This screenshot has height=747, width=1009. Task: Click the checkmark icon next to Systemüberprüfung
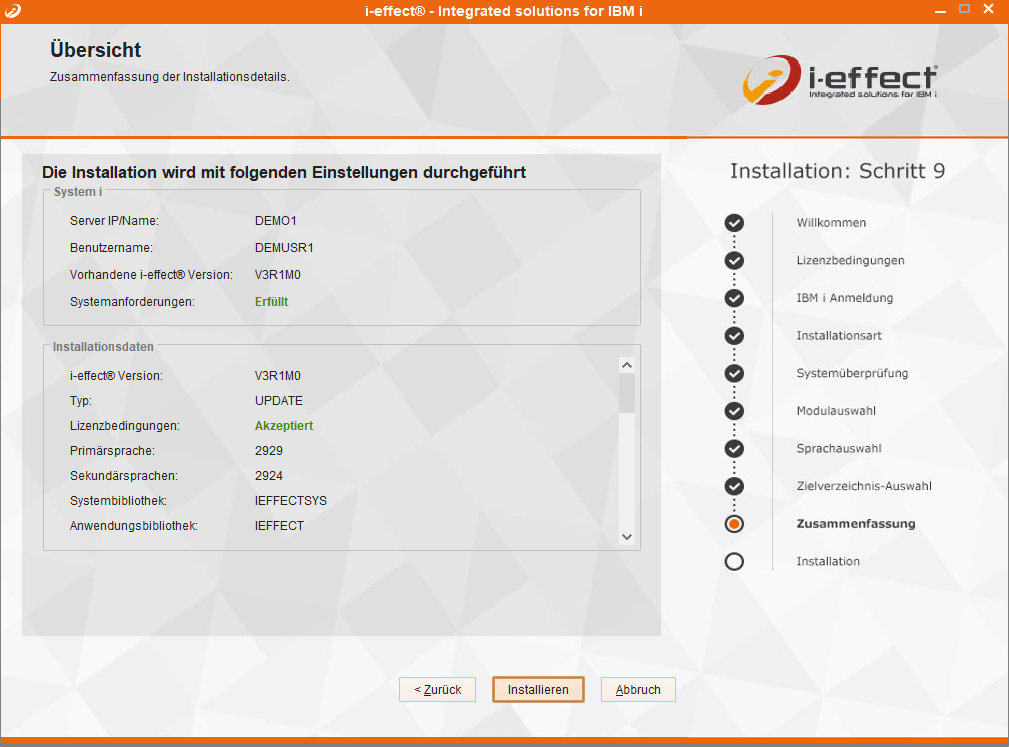pos(734,373)
